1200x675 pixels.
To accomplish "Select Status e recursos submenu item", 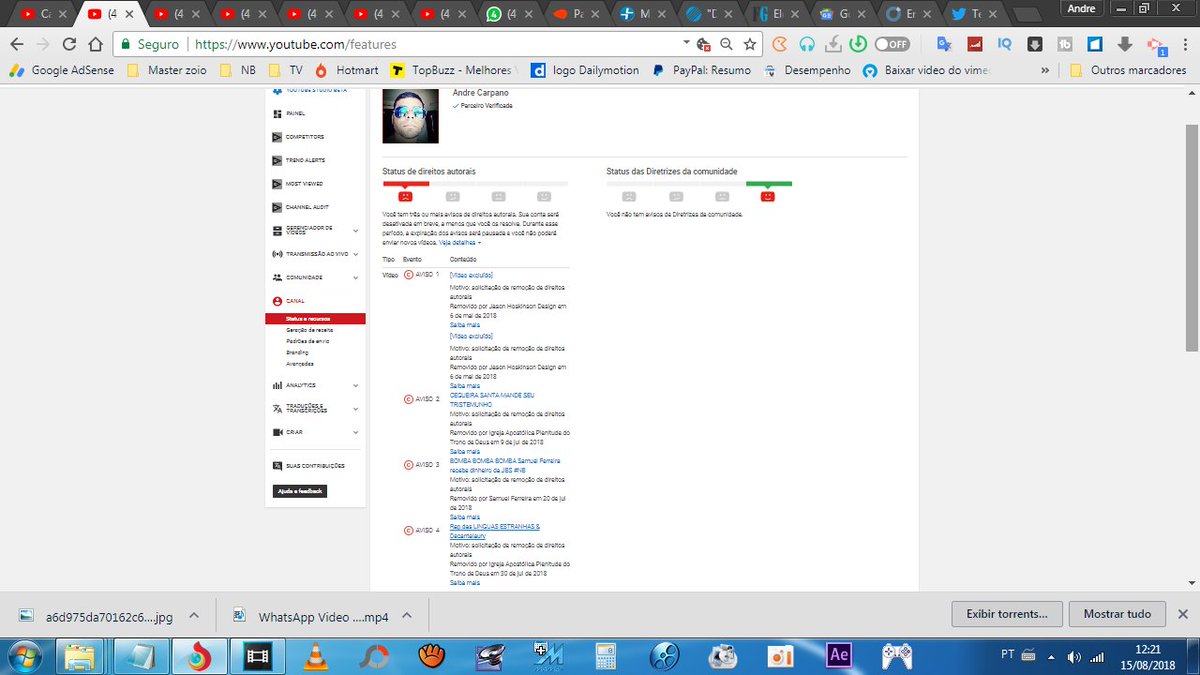I will tap(316, 319).
